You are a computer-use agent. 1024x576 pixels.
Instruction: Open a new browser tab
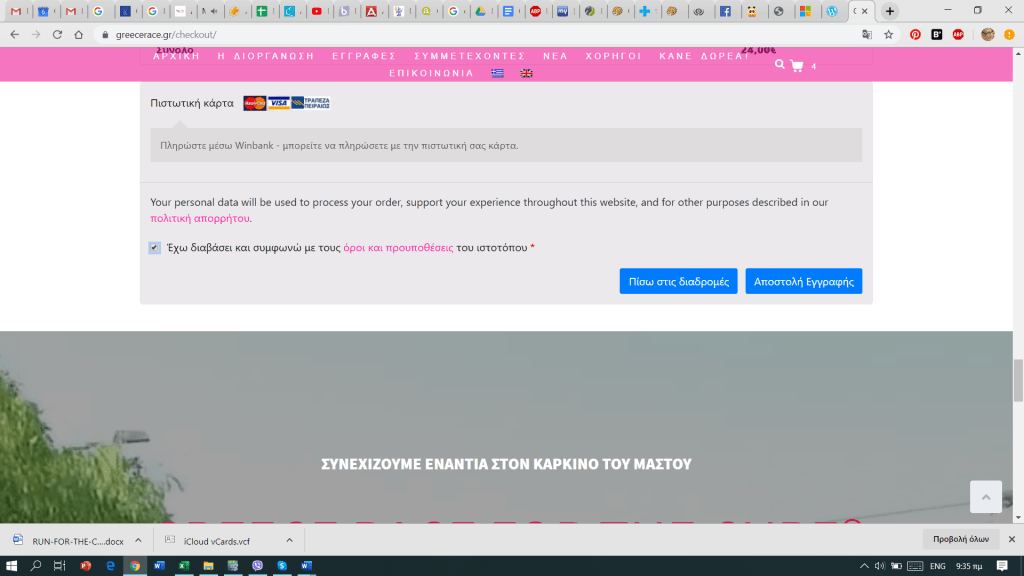tap(890, 11)
